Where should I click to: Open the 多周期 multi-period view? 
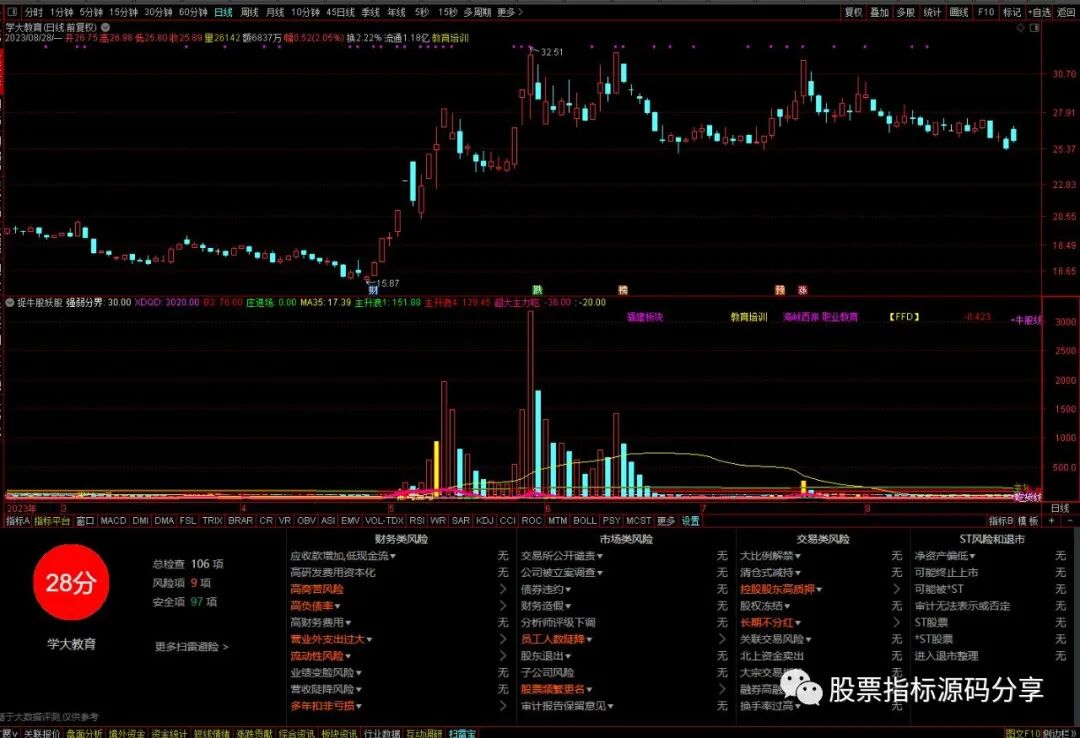click(477, 12)
